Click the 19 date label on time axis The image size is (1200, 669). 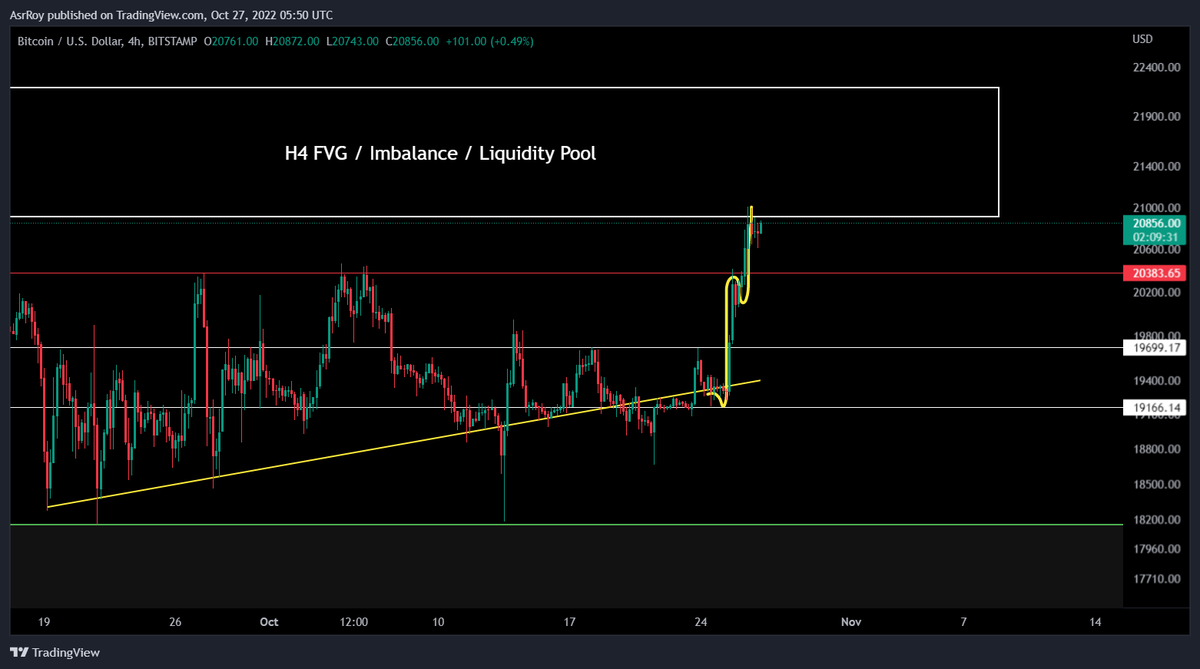44,622
